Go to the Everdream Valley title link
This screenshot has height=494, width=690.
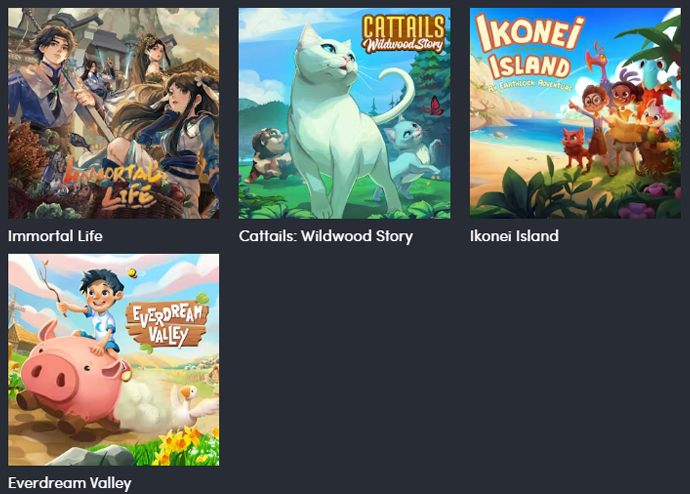(x=70, y=483)
